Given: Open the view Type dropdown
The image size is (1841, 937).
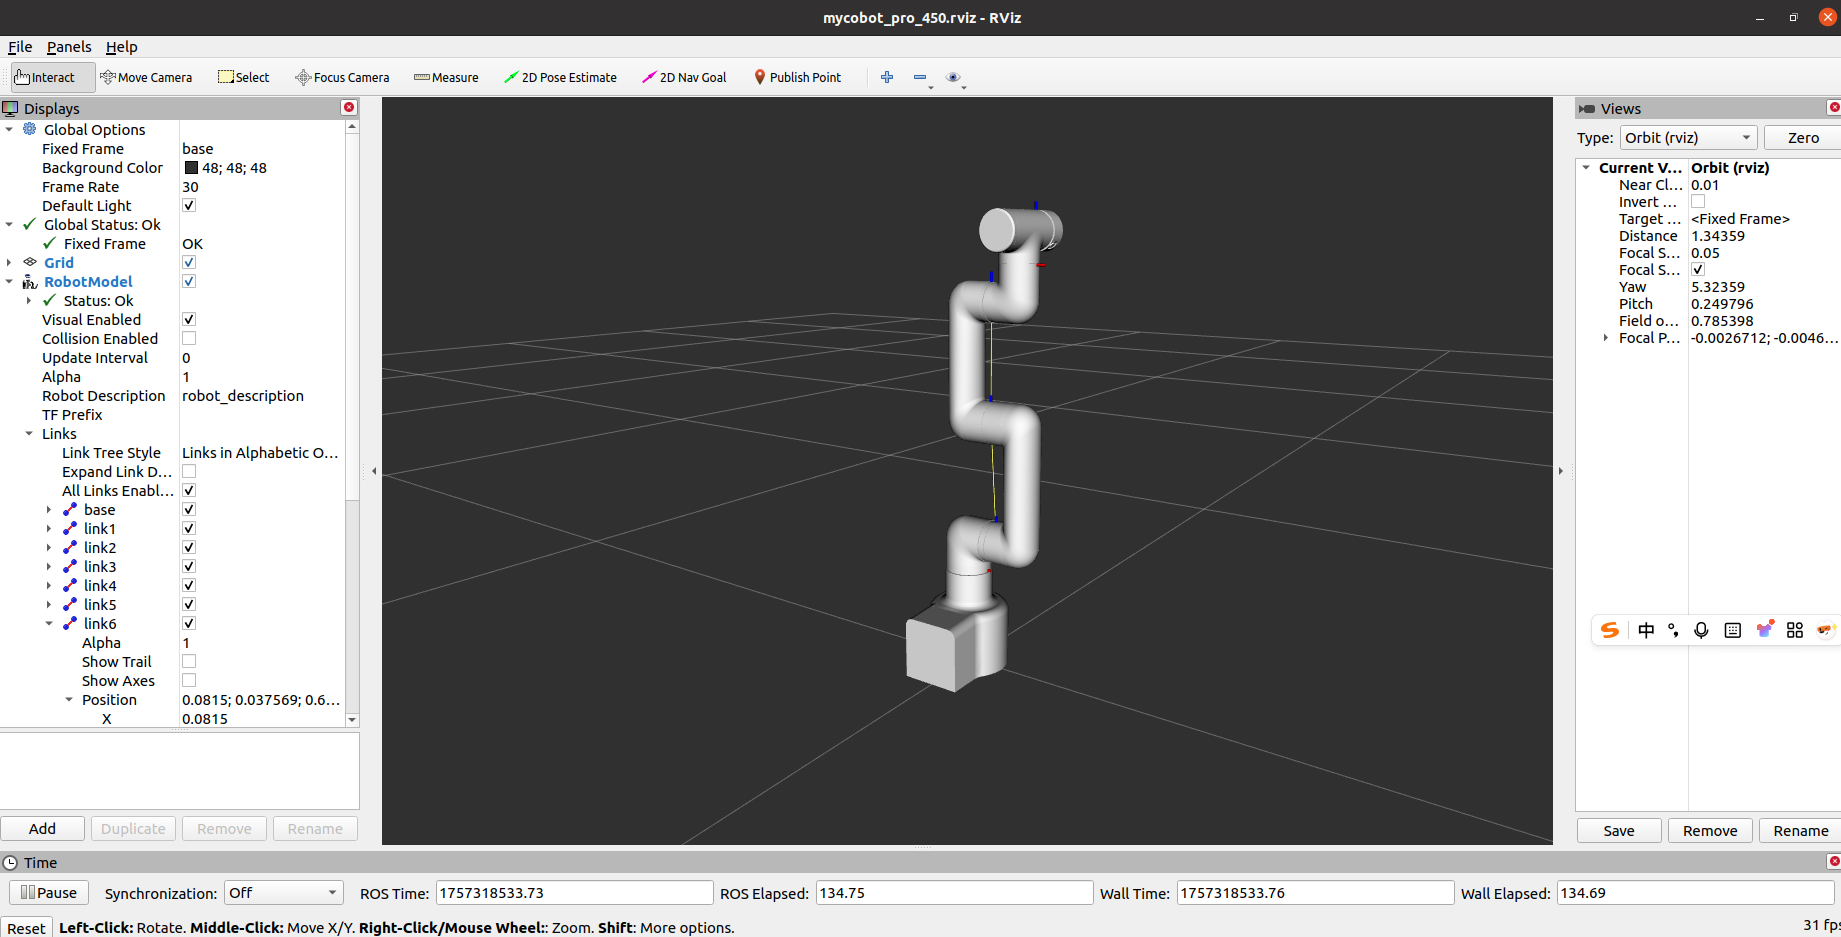Looking at the screenshot, I should 1688,138.
